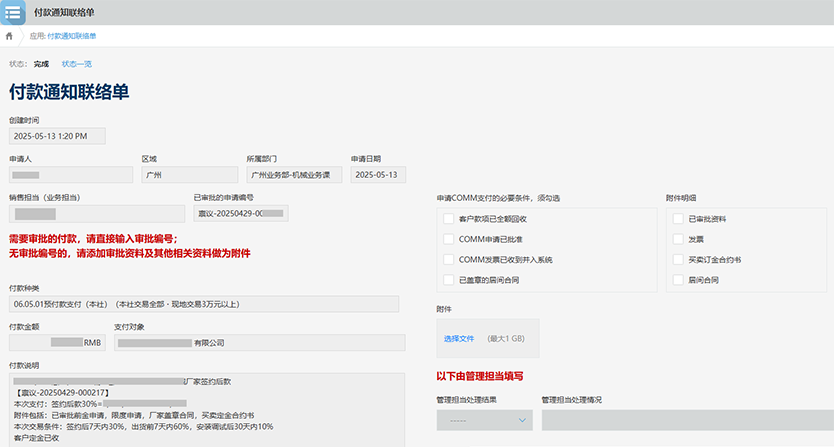Click the 付款种类 field

click(203, 304)
